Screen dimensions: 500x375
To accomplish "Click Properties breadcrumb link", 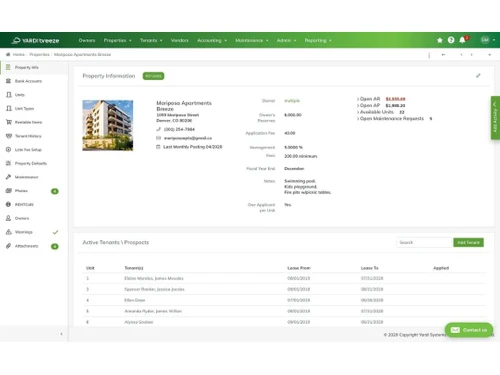I will pos(39,54).
